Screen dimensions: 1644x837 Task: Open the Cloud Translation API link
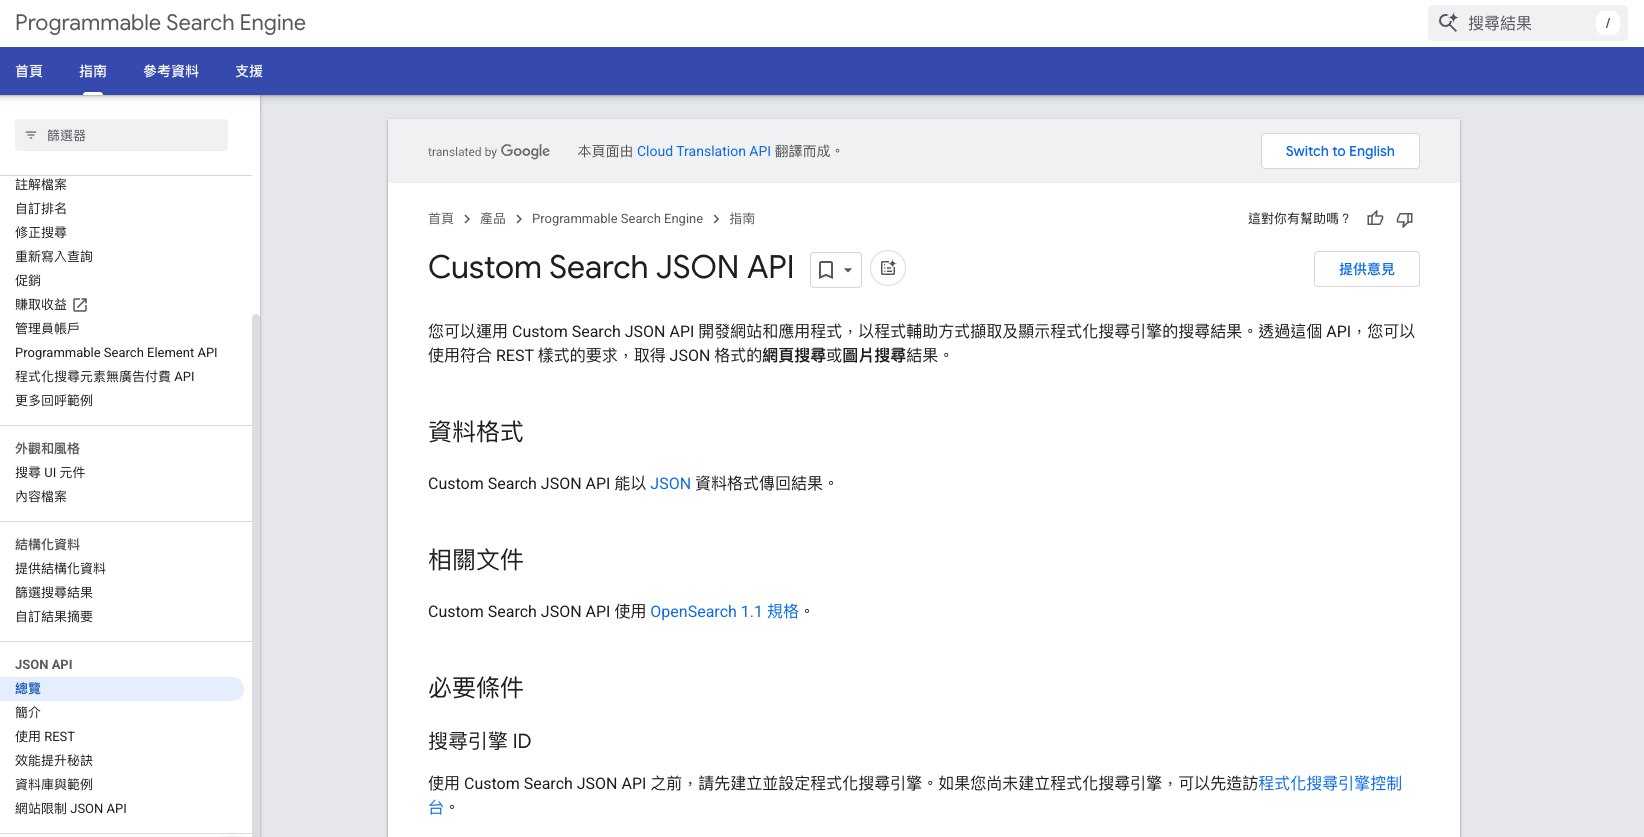point(704,151)
